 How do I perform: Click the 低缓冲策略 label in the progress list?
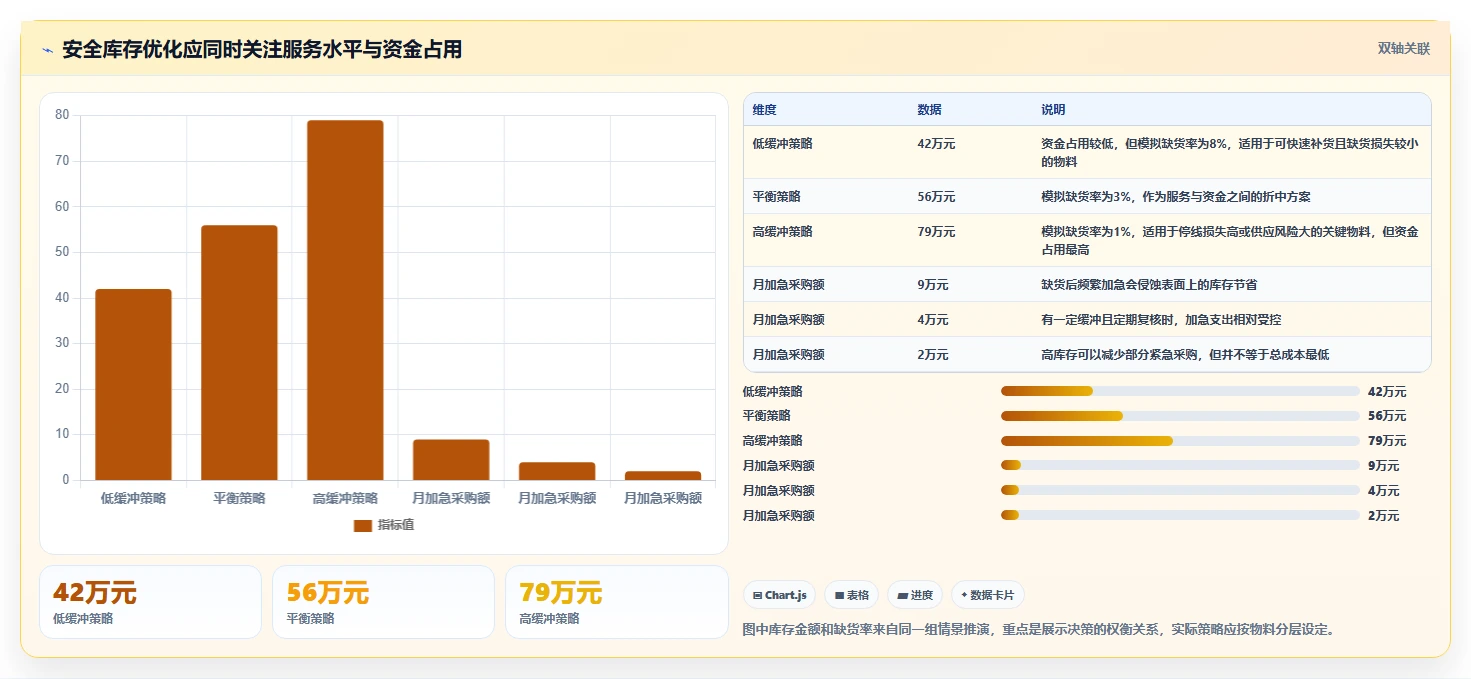[773, 391]
